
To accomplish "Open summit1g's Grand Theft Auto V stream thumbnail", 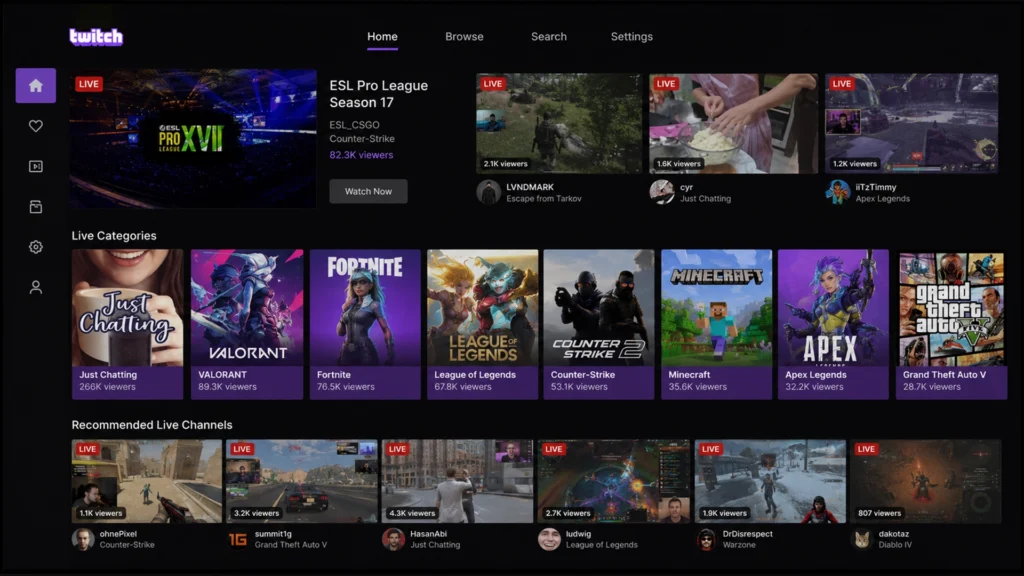I will [302, 481].
